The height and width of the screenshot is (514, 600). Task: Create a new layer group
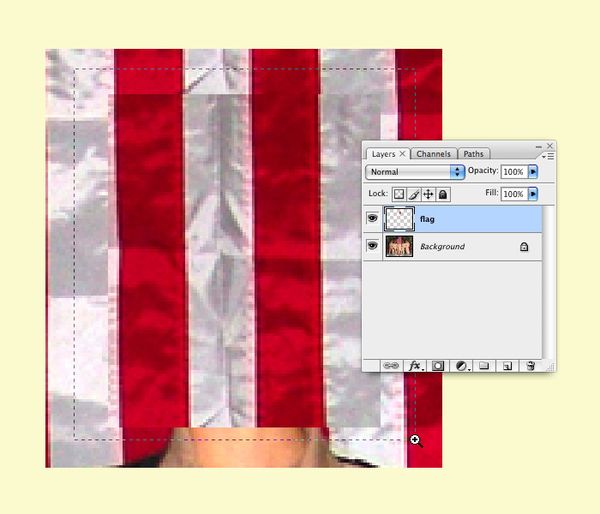(x=484, y=366)
